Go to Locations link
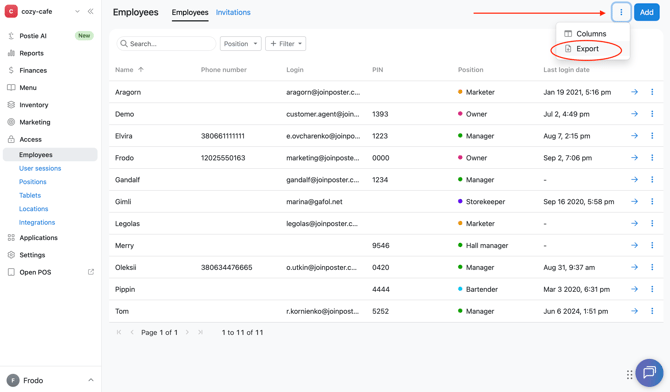 click(x=33, y=209)
